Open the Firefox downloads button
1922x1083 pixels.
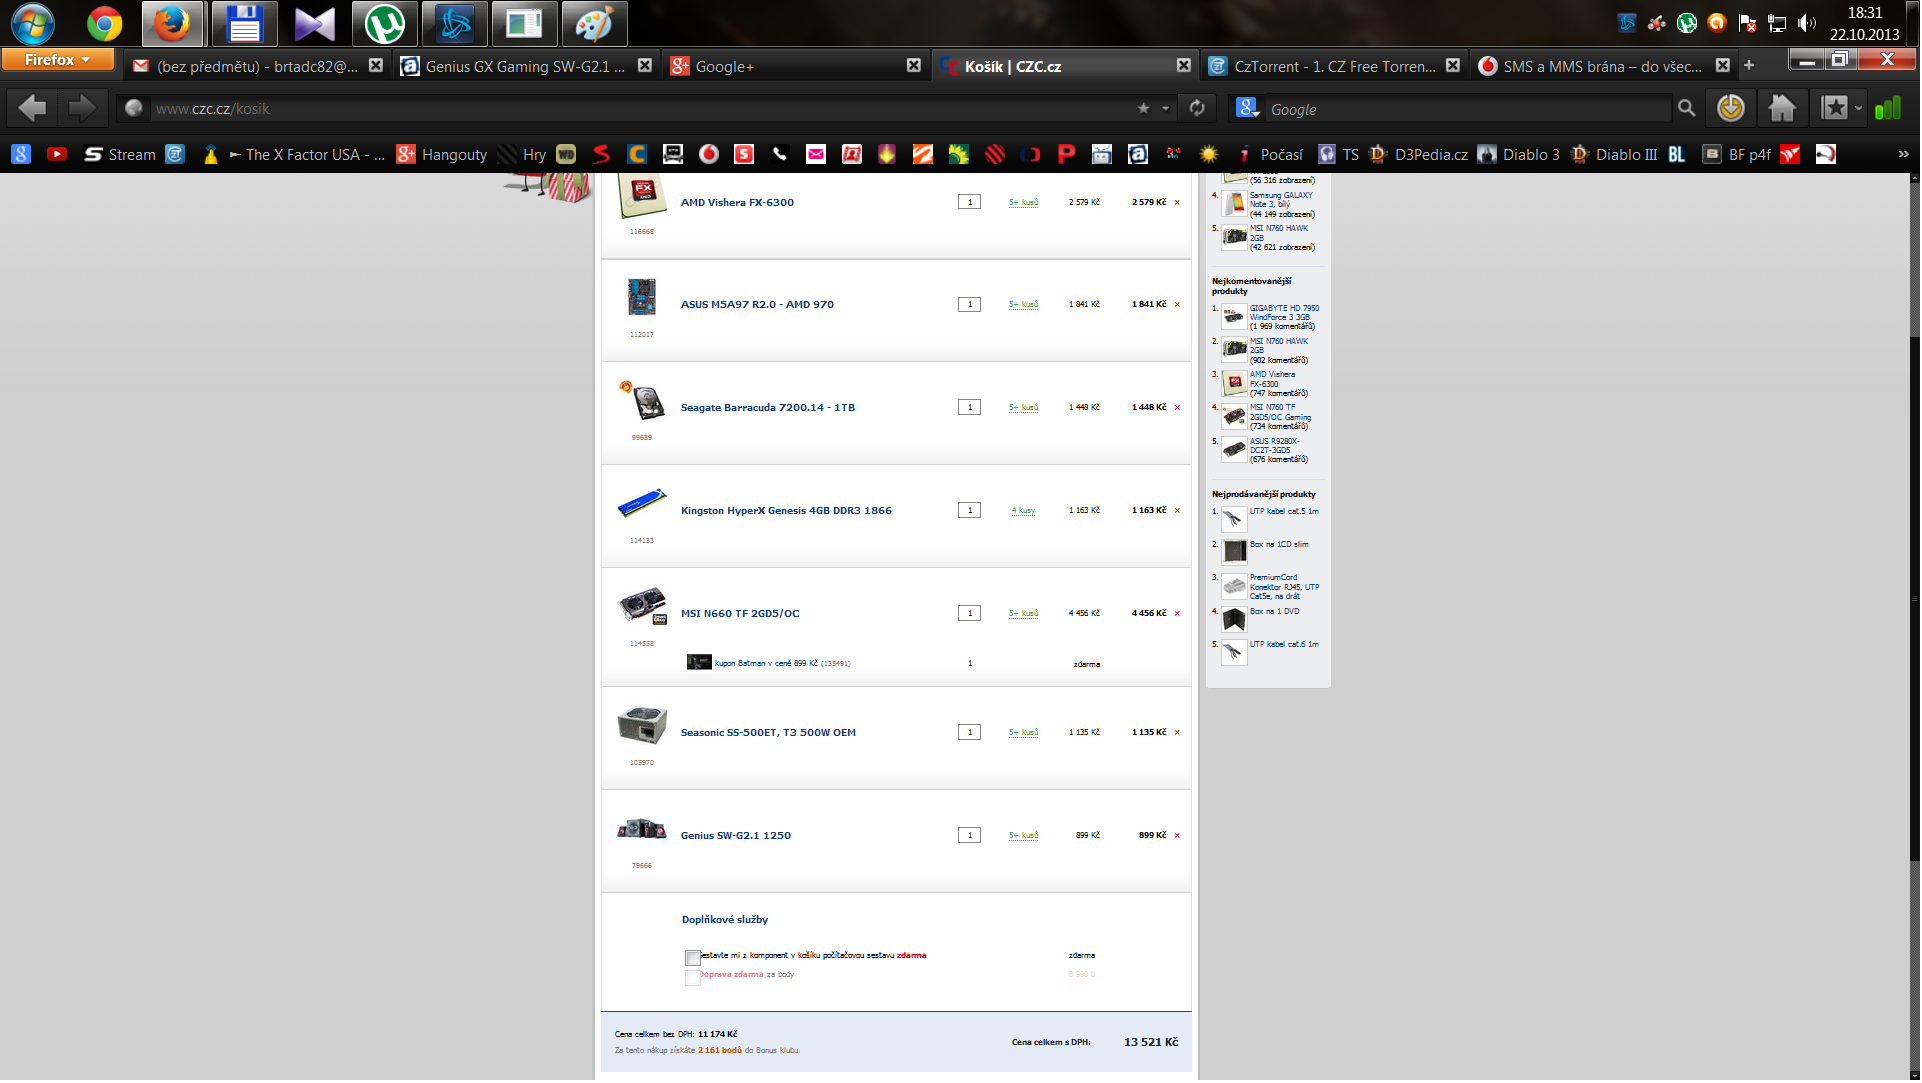point(1731,108)
